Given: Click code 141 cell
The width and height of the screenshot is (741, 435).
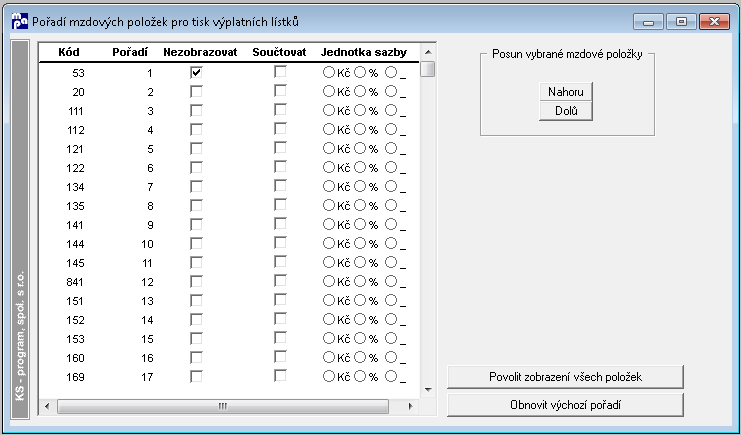Looking at the screenshot, I should coord(75,225).
